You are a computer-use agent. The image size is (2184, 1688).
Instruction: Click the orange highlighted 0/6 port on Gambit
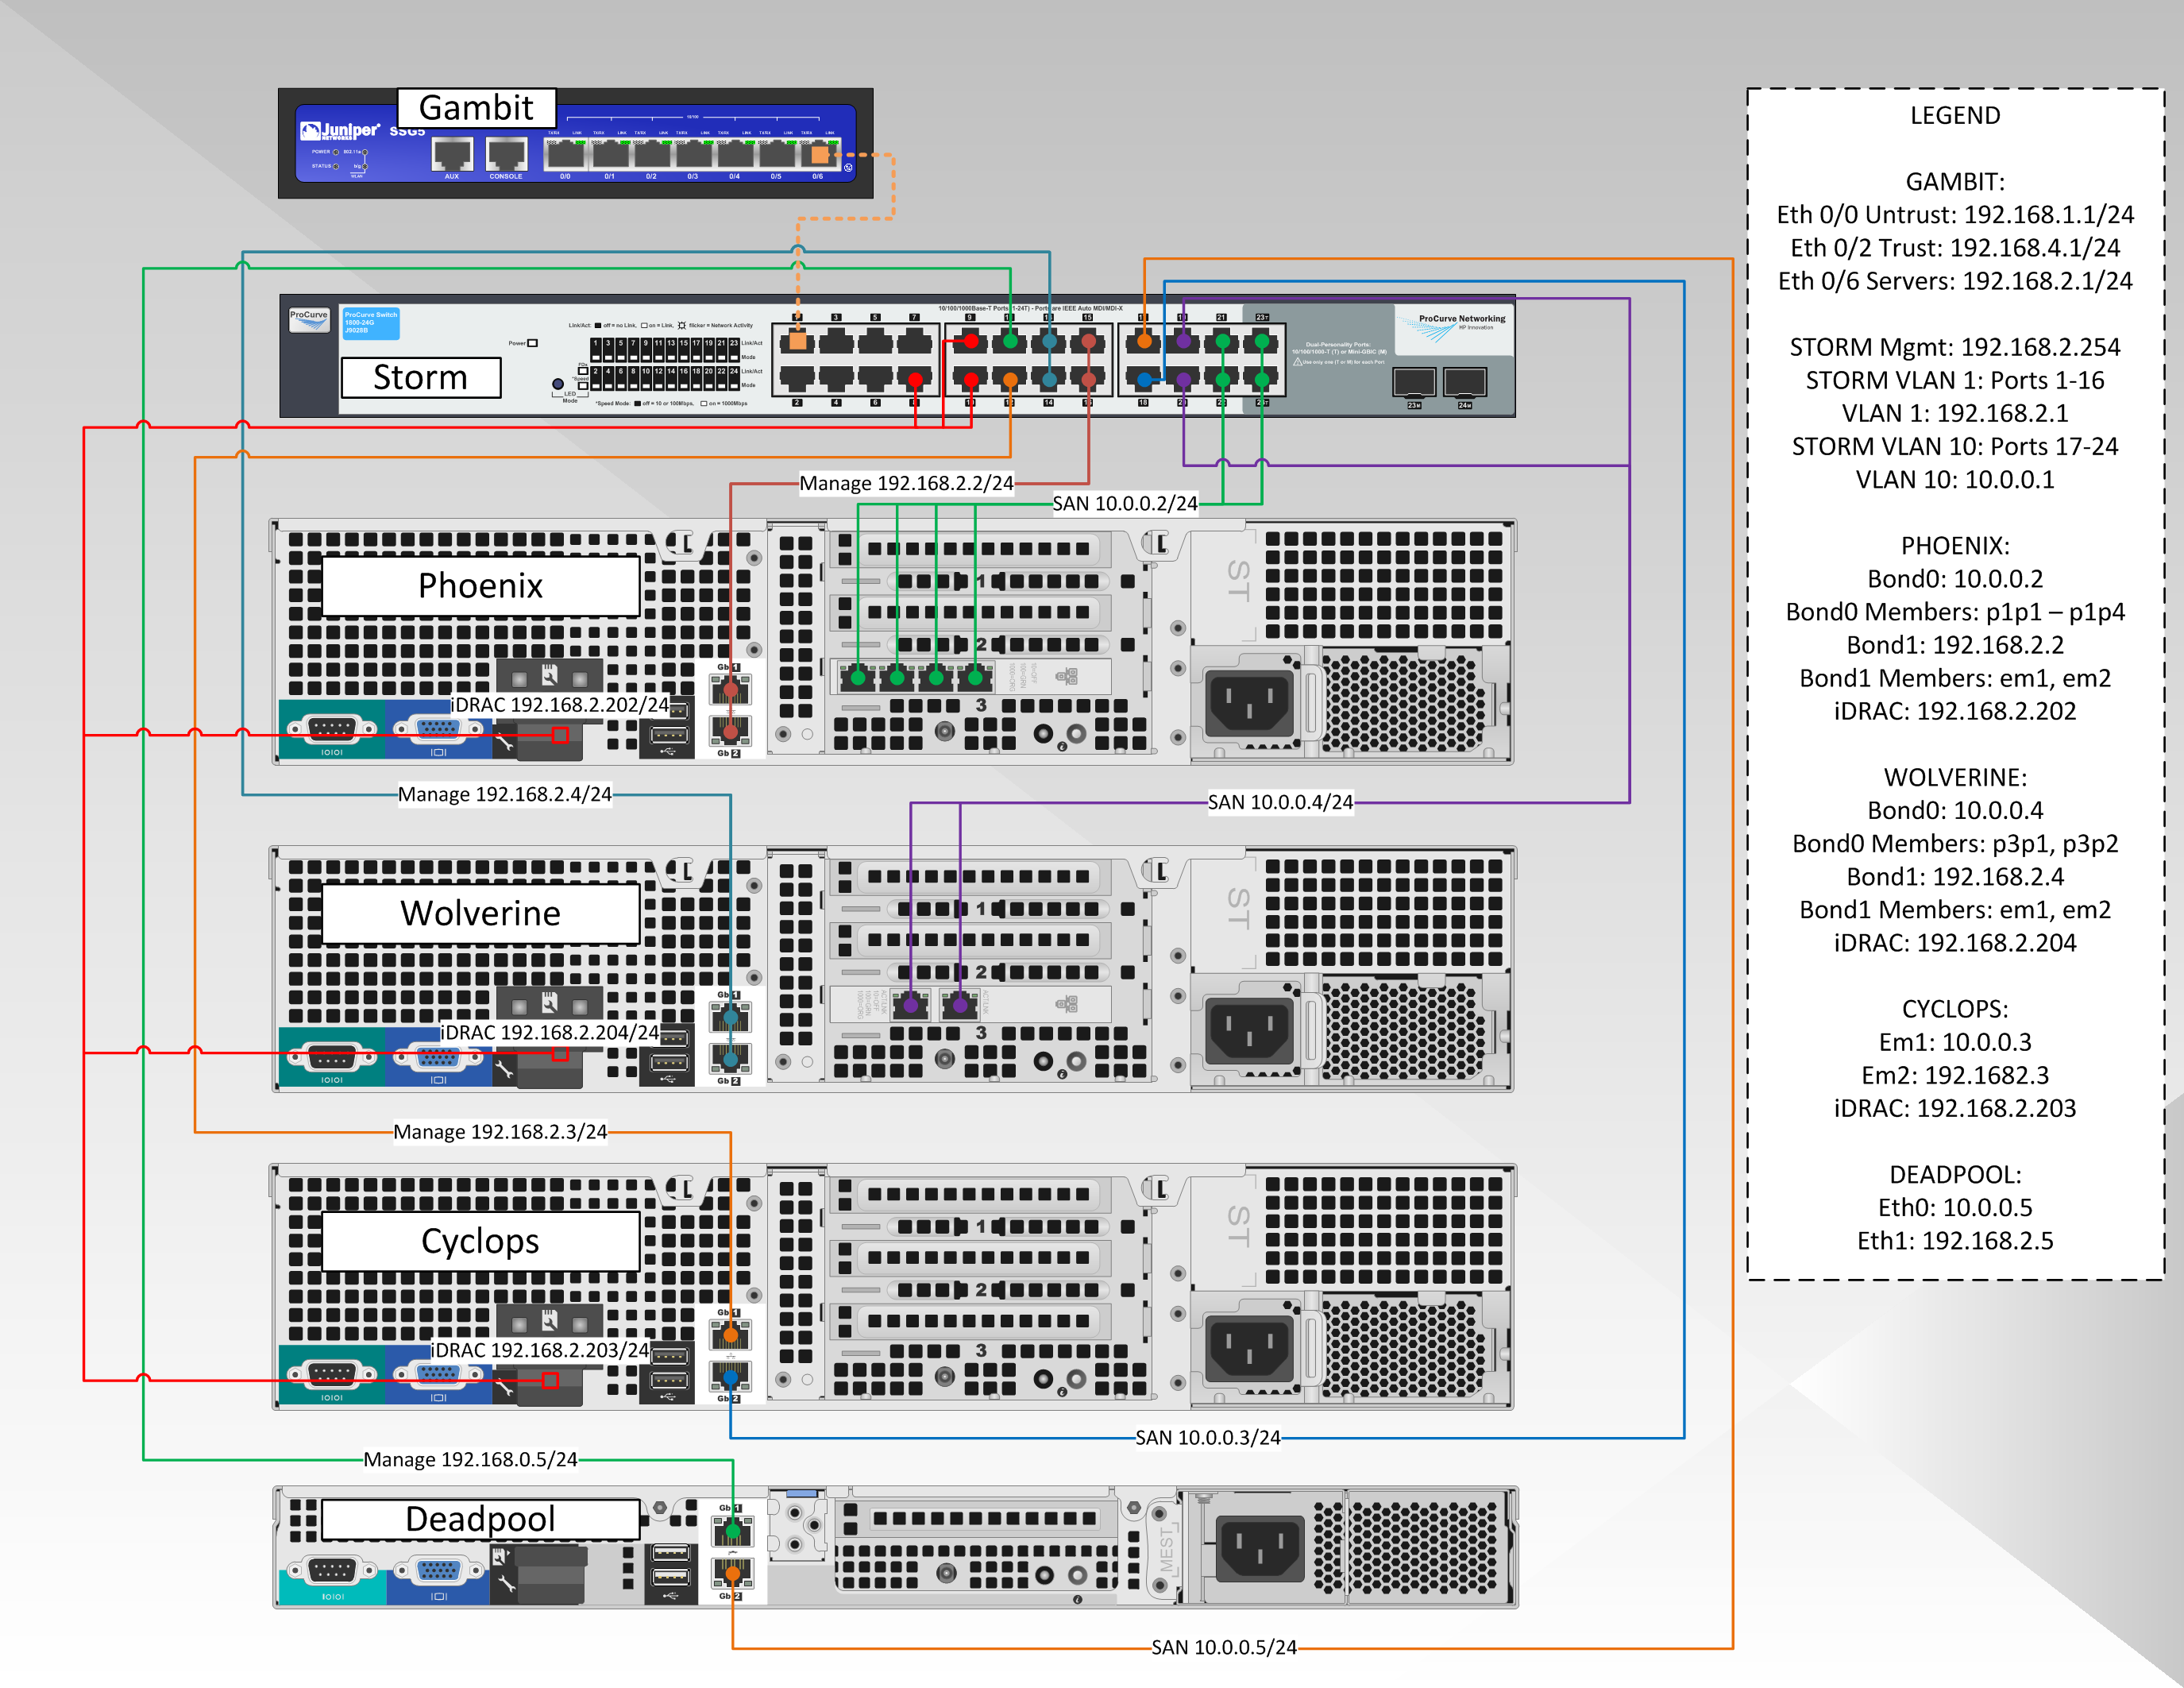819,155
